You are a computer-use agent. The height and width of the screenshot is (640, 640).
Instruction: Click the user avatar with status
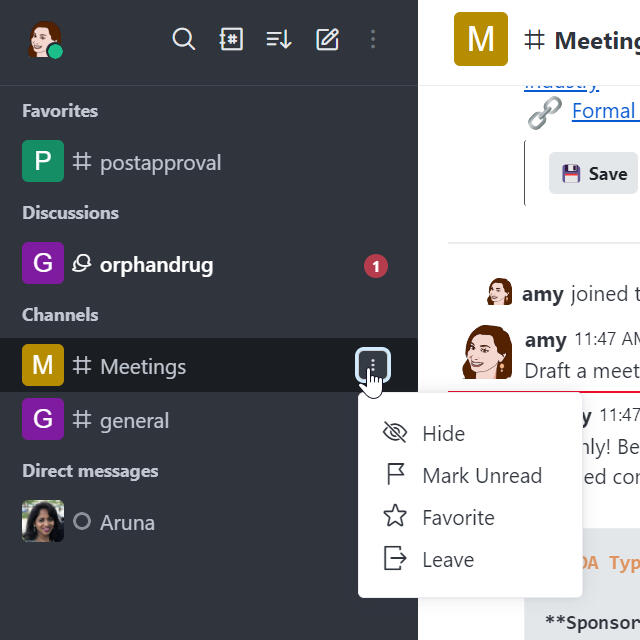pyautogui.click(x=44, y=40)
